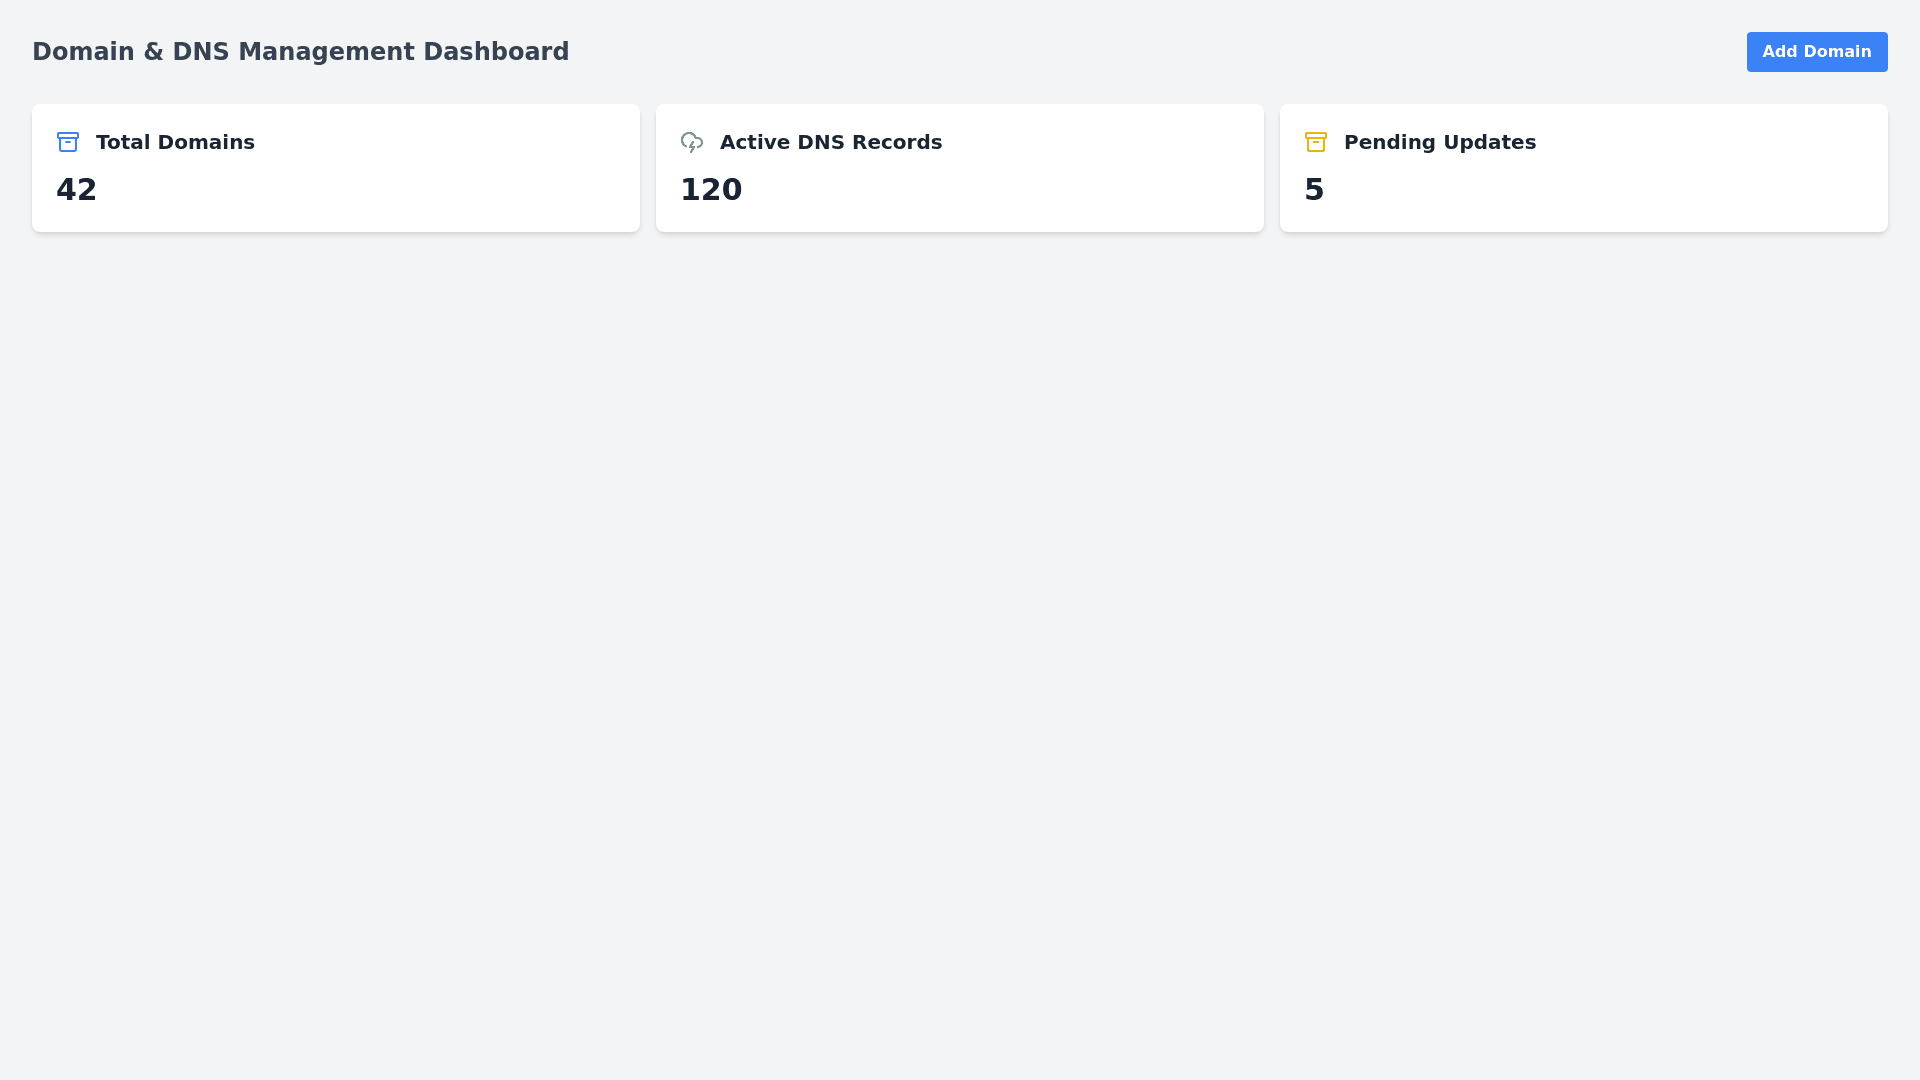1920x1080 pixels.
Task: Click the 120 active records count
Action: (x=711, y=190)
